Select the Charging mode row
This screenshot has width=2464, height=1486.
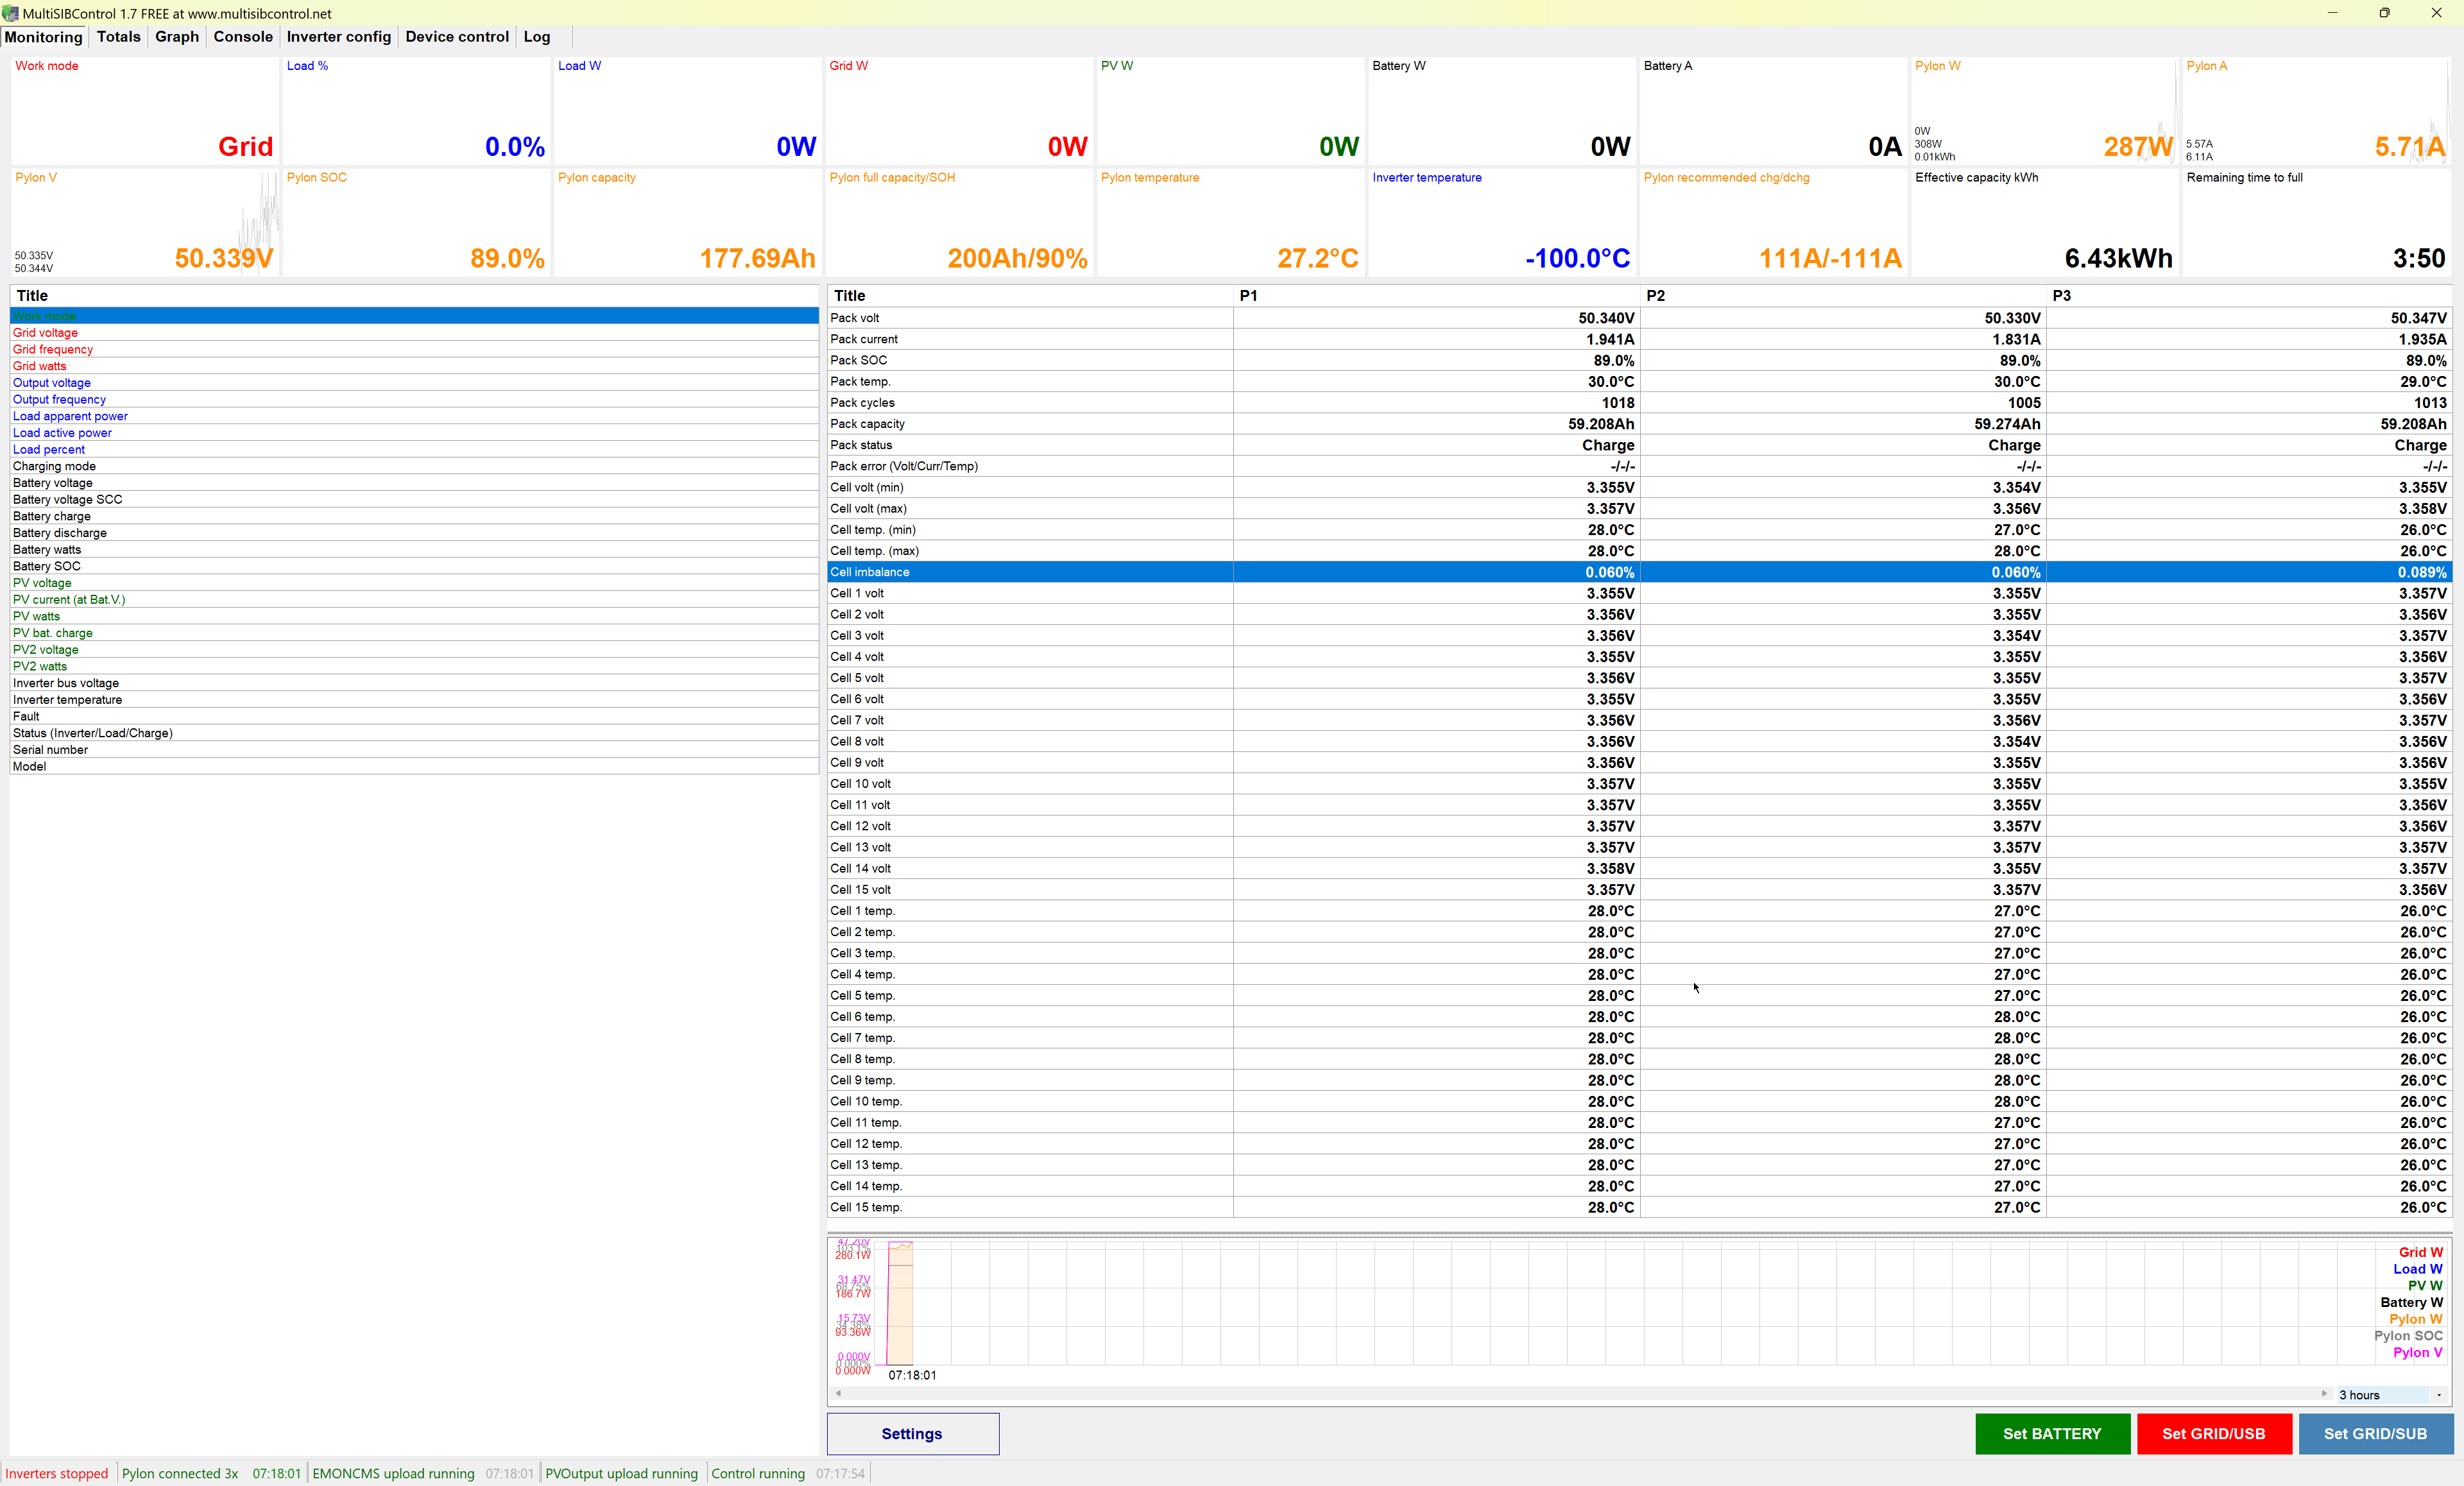tap(414, 467)
